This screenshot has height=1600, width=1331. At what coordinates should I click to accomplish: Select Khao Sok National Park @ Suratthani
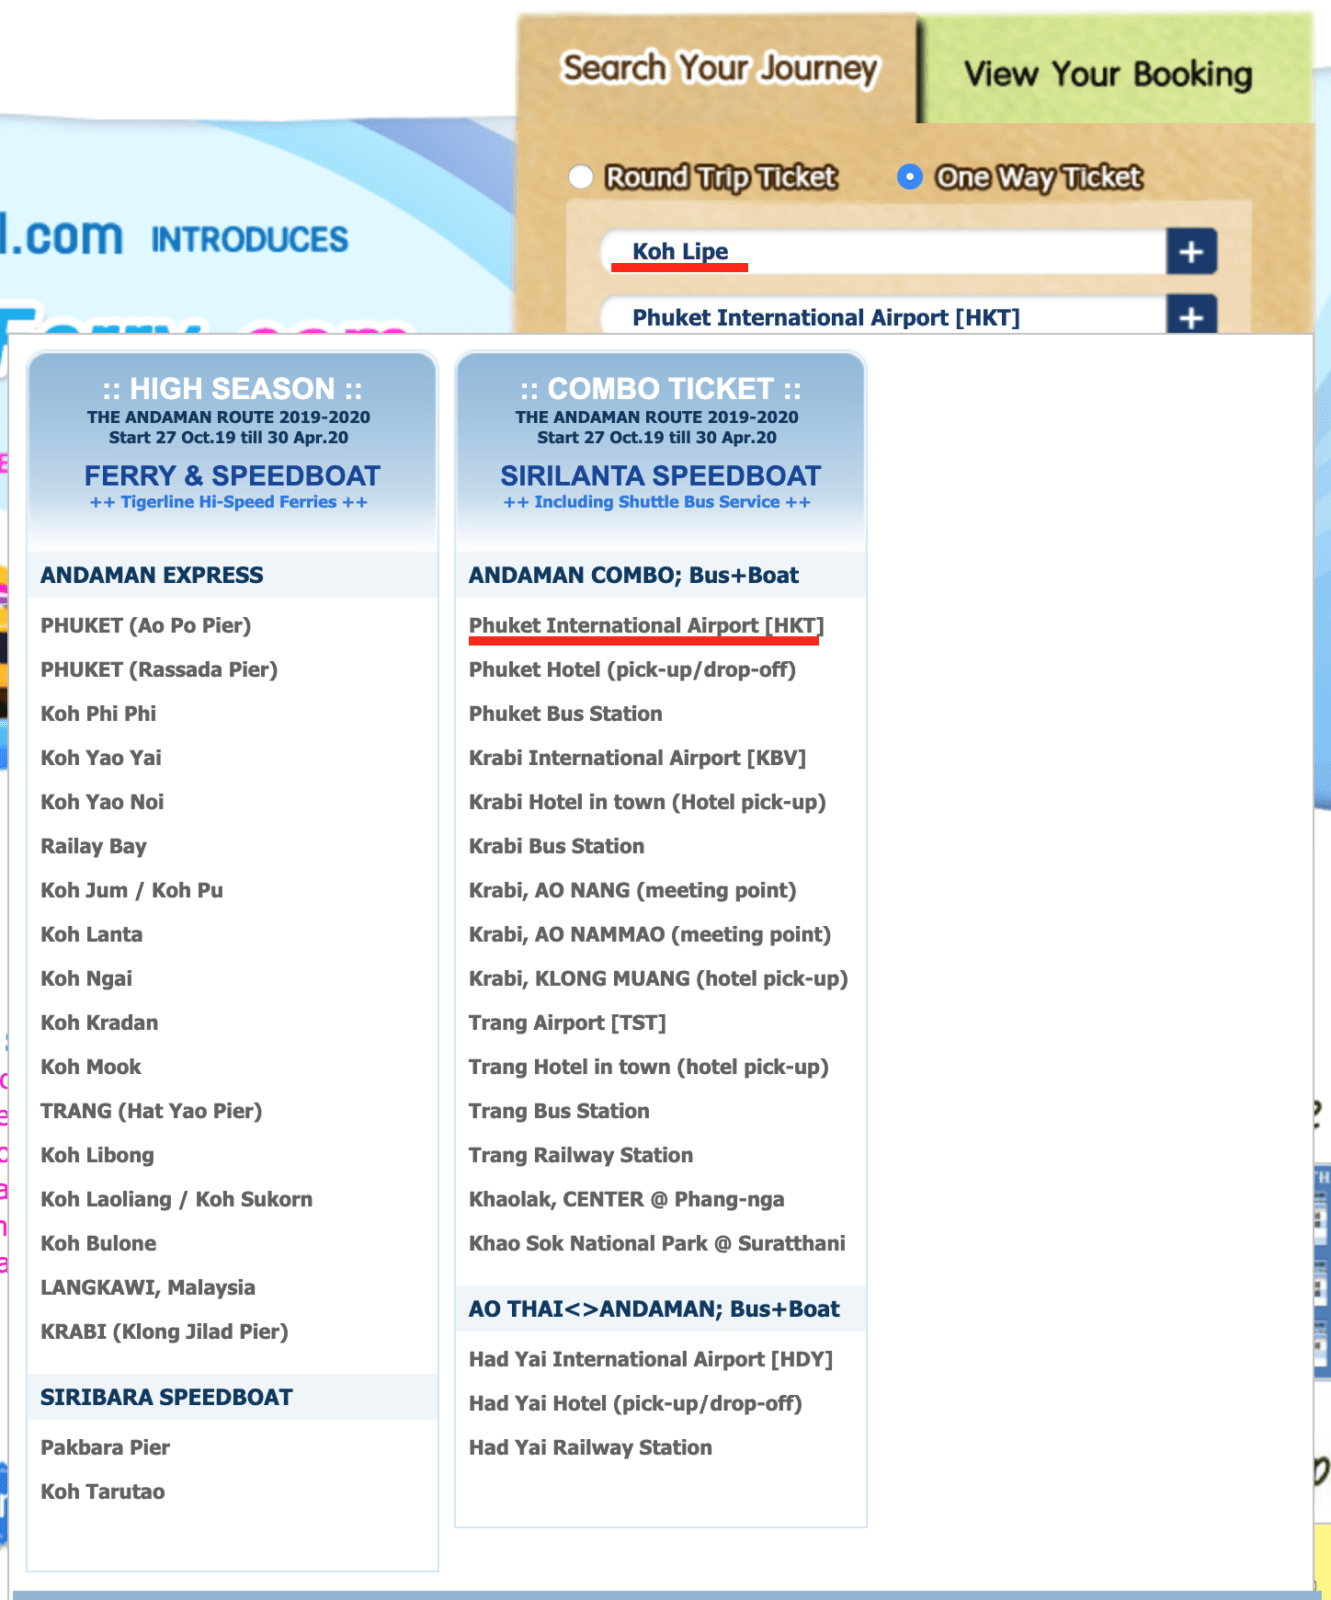656,1244
